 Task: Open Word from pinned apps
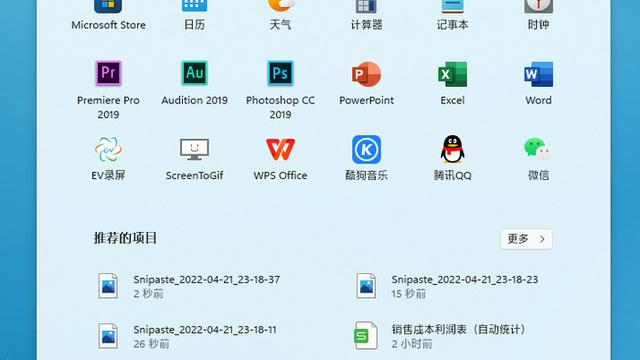pos(538,83)
